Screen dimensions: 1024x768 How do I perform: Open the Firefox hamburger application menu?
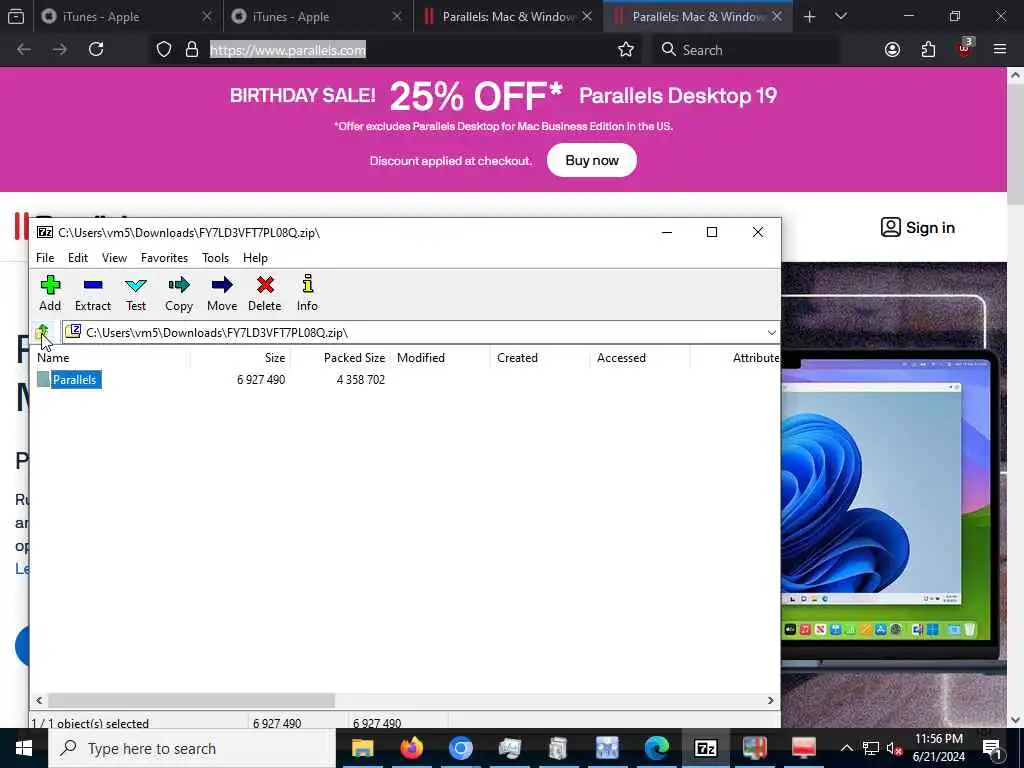point(1000,50)
